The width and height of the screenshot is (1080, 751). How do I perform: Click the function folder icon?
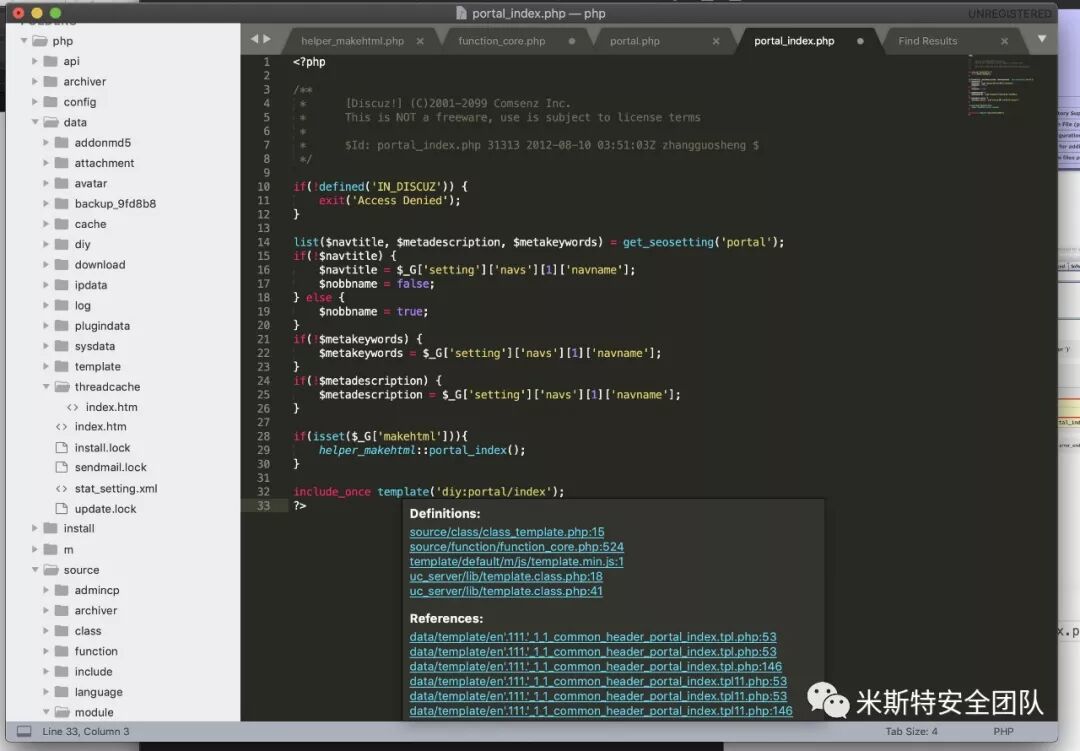62,651
